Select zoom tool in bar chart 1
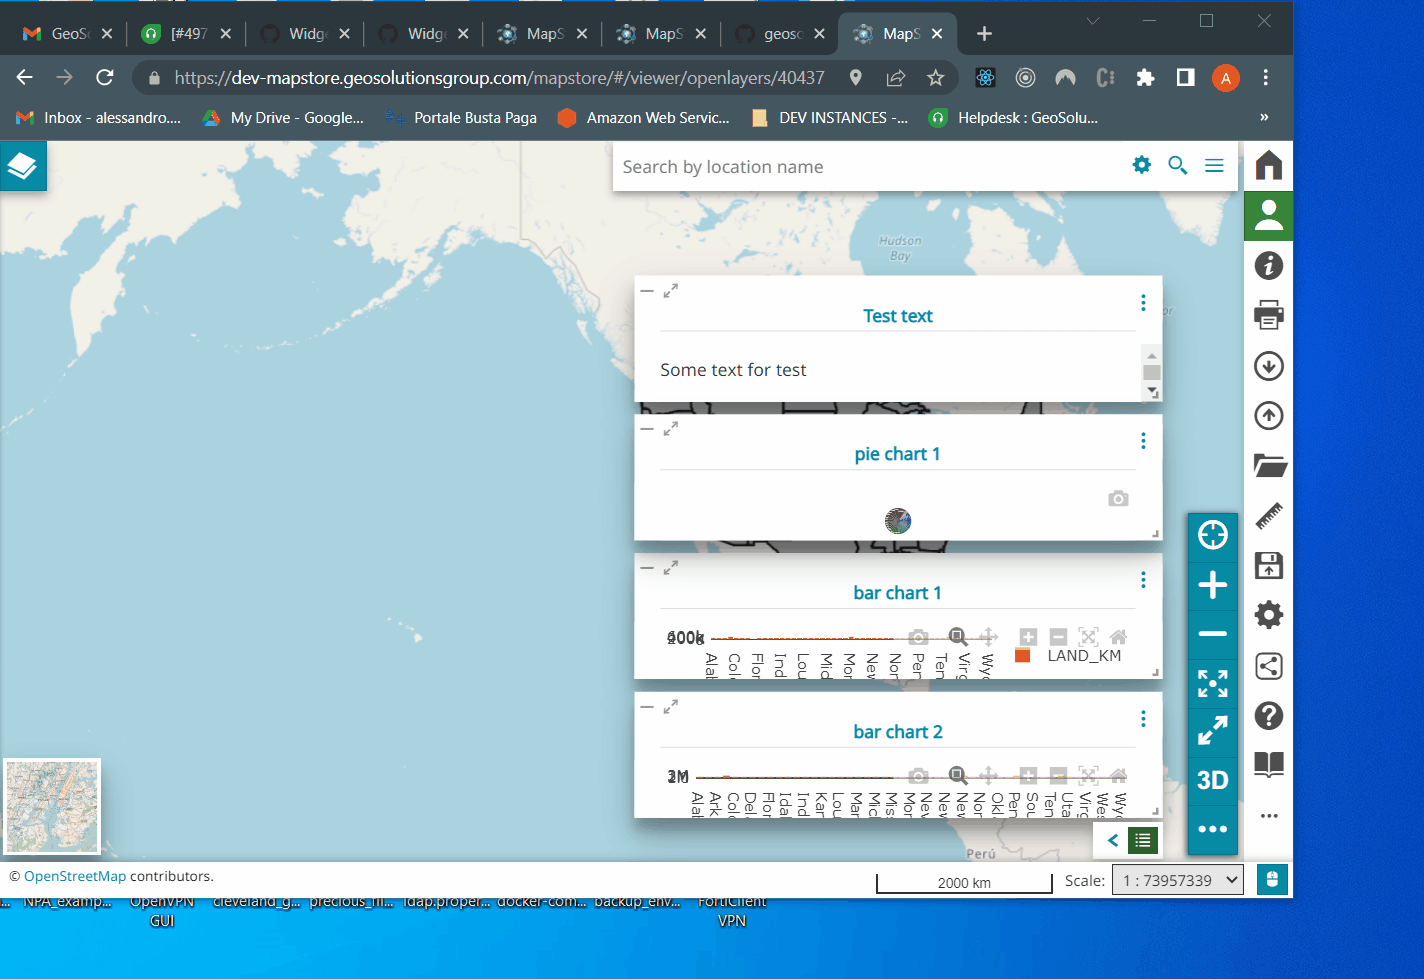Image resolution: width=1424 pixels, height=979 pixels. pyautogui.click(x=957, y=636)
